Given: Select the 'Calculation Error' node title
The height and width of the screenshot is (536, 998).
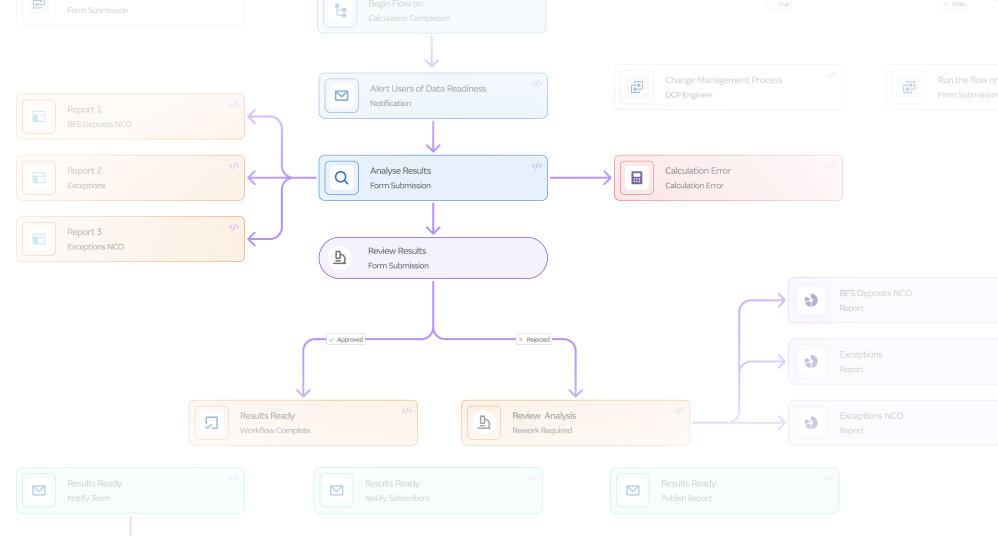Looking at the screenshot, I should coord(698,171).
